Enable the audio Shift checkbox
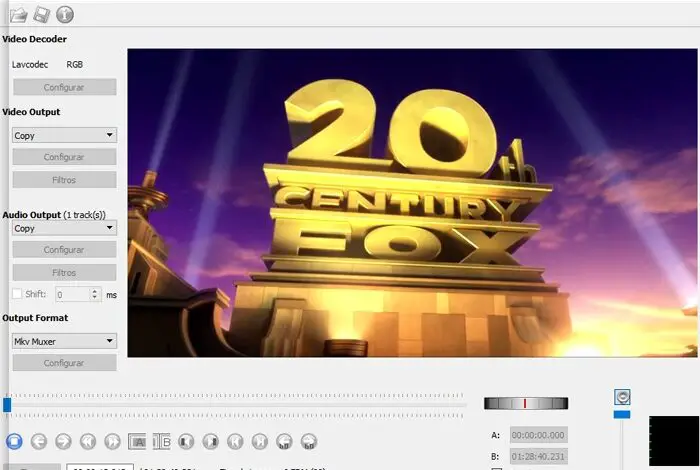700x470 pixels. click(17, 294)
